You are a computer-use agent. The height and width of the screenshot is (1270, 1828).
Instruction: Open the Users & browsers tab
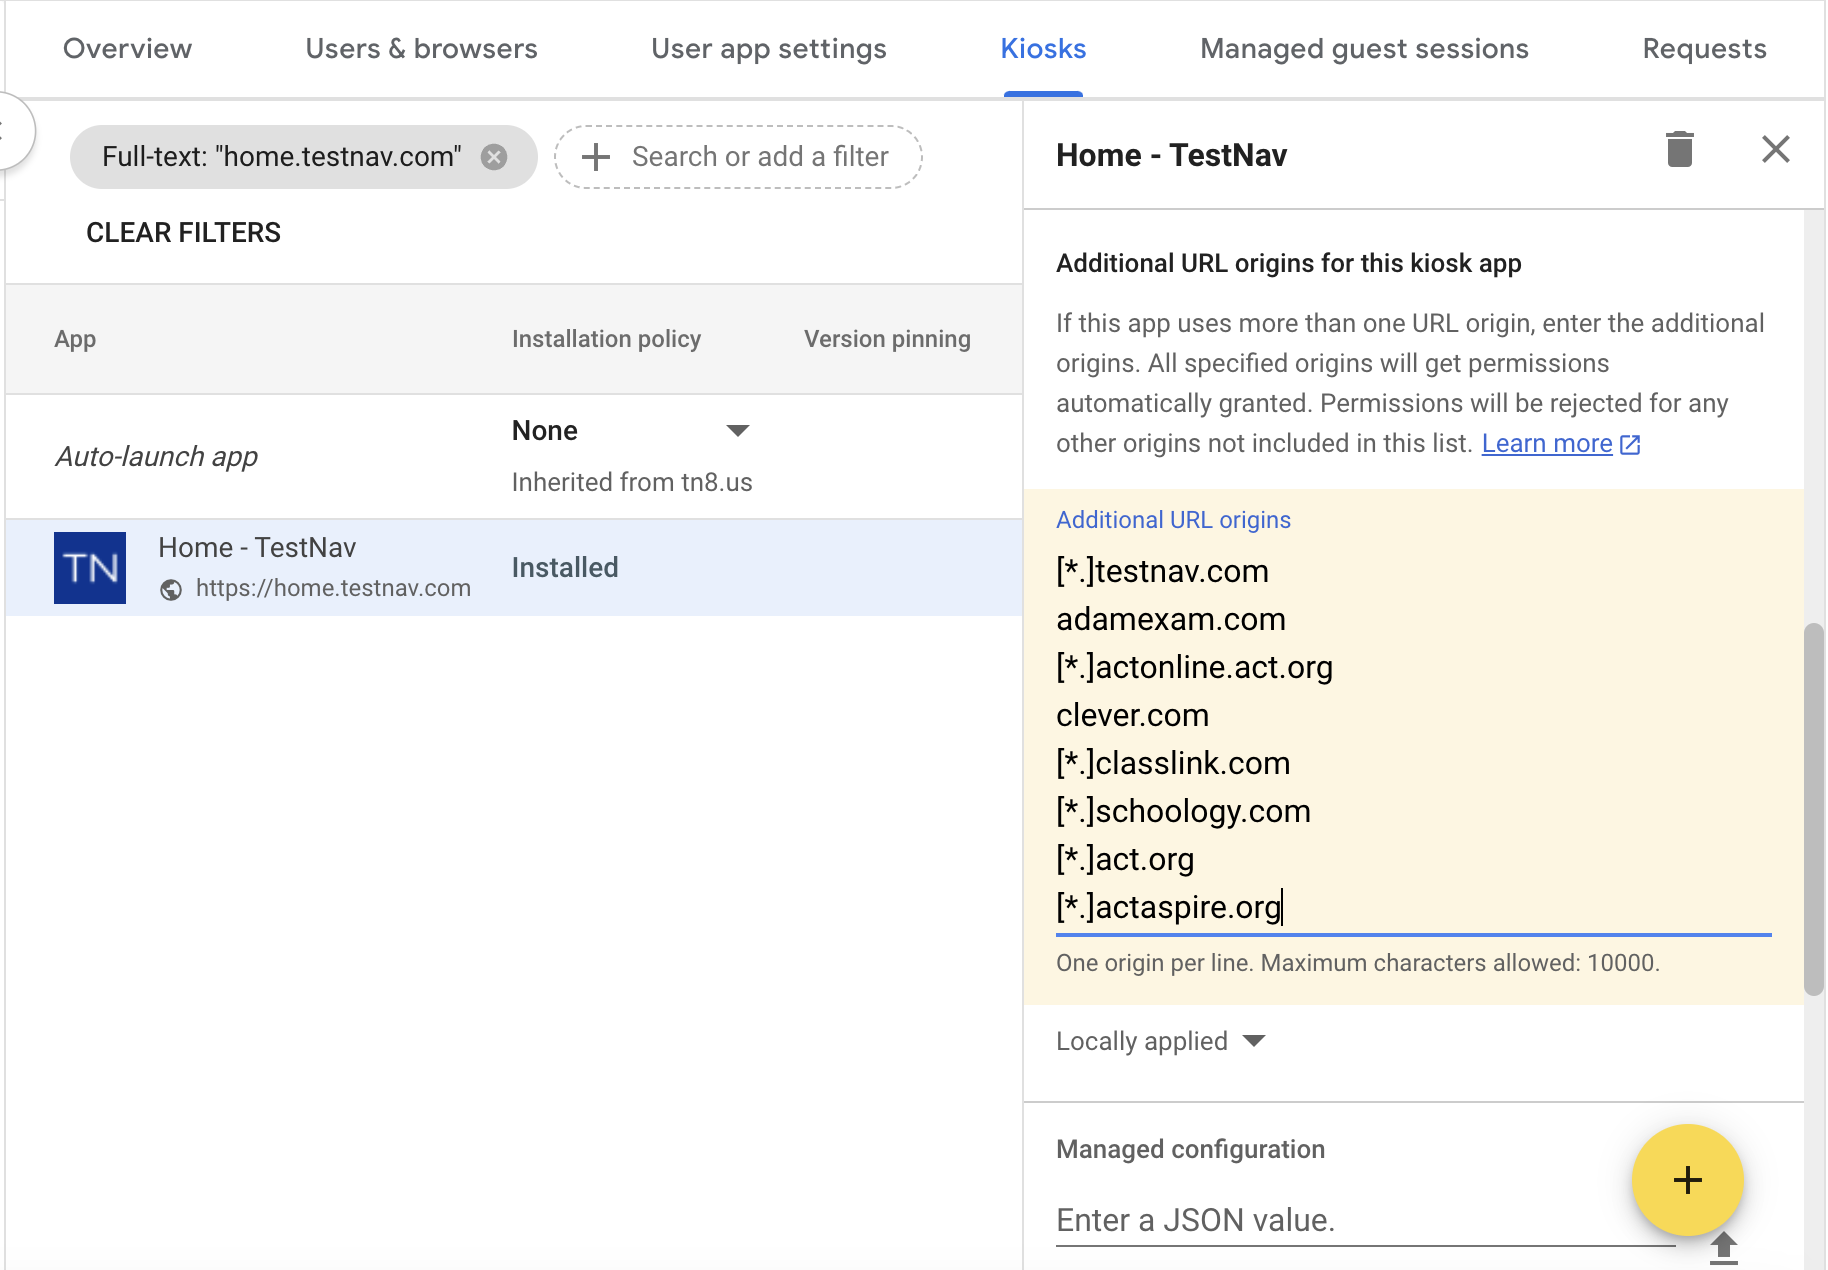[421, 49]
